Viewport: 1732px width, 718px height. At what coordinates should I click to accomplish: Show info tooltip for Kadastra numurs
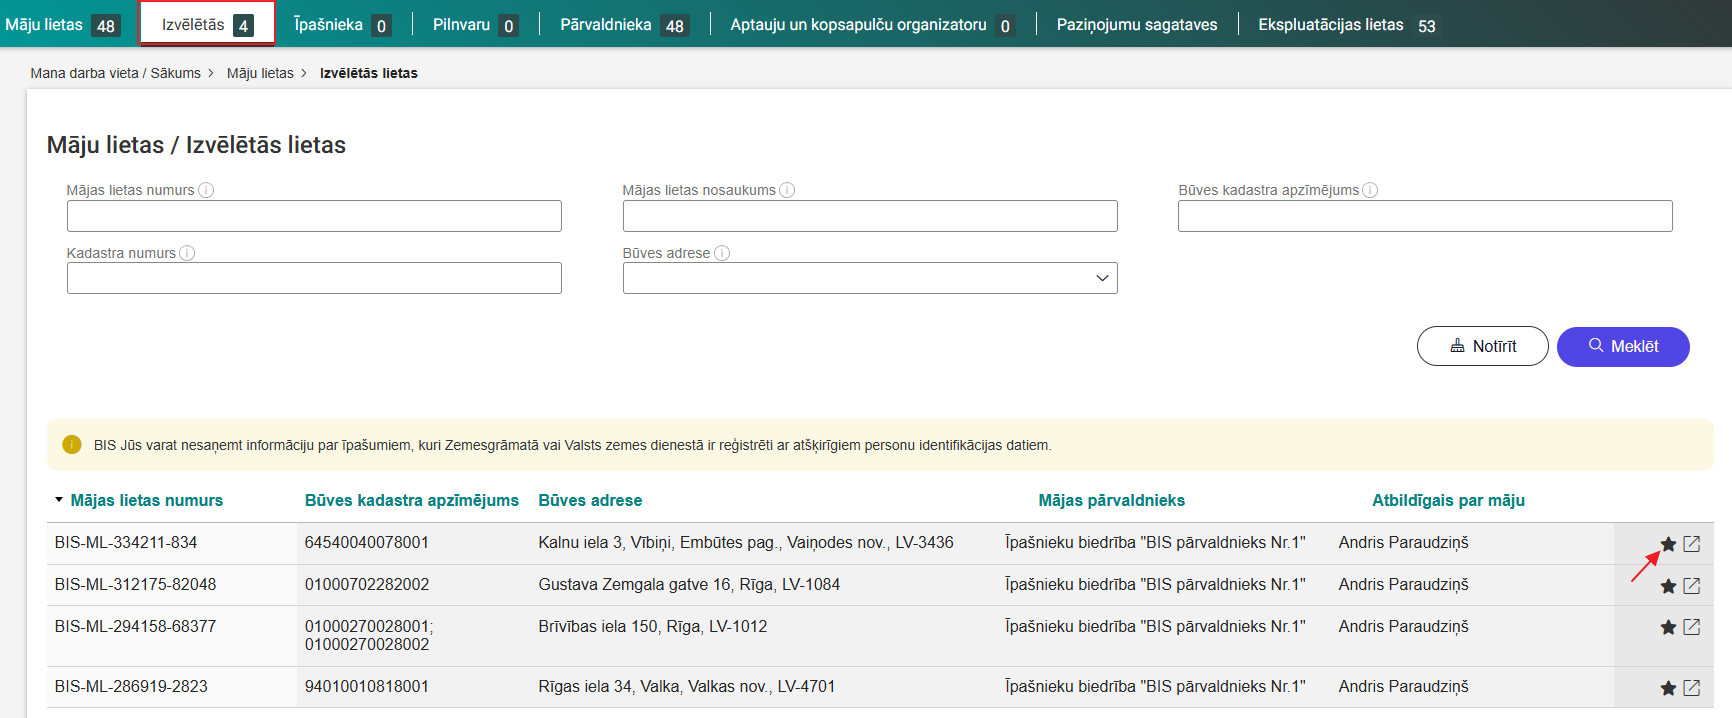[187, 253]
